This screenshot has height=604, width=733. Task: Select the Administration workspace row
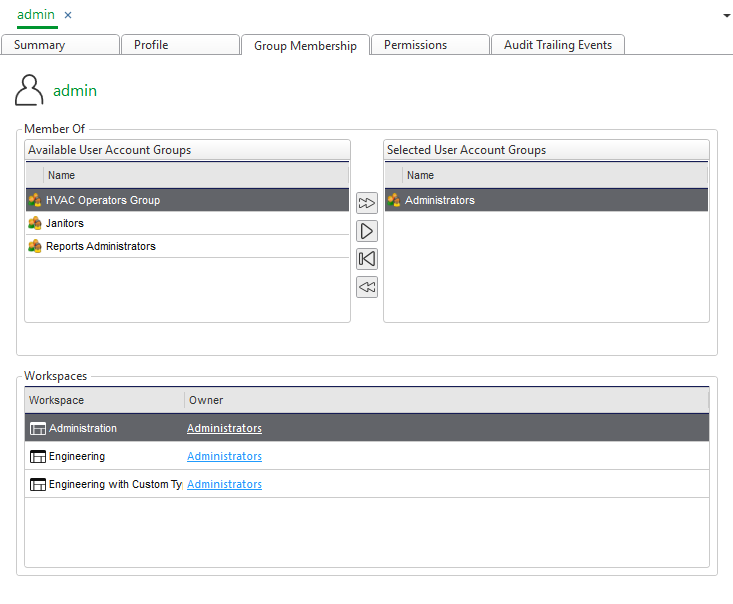(367, 428)
